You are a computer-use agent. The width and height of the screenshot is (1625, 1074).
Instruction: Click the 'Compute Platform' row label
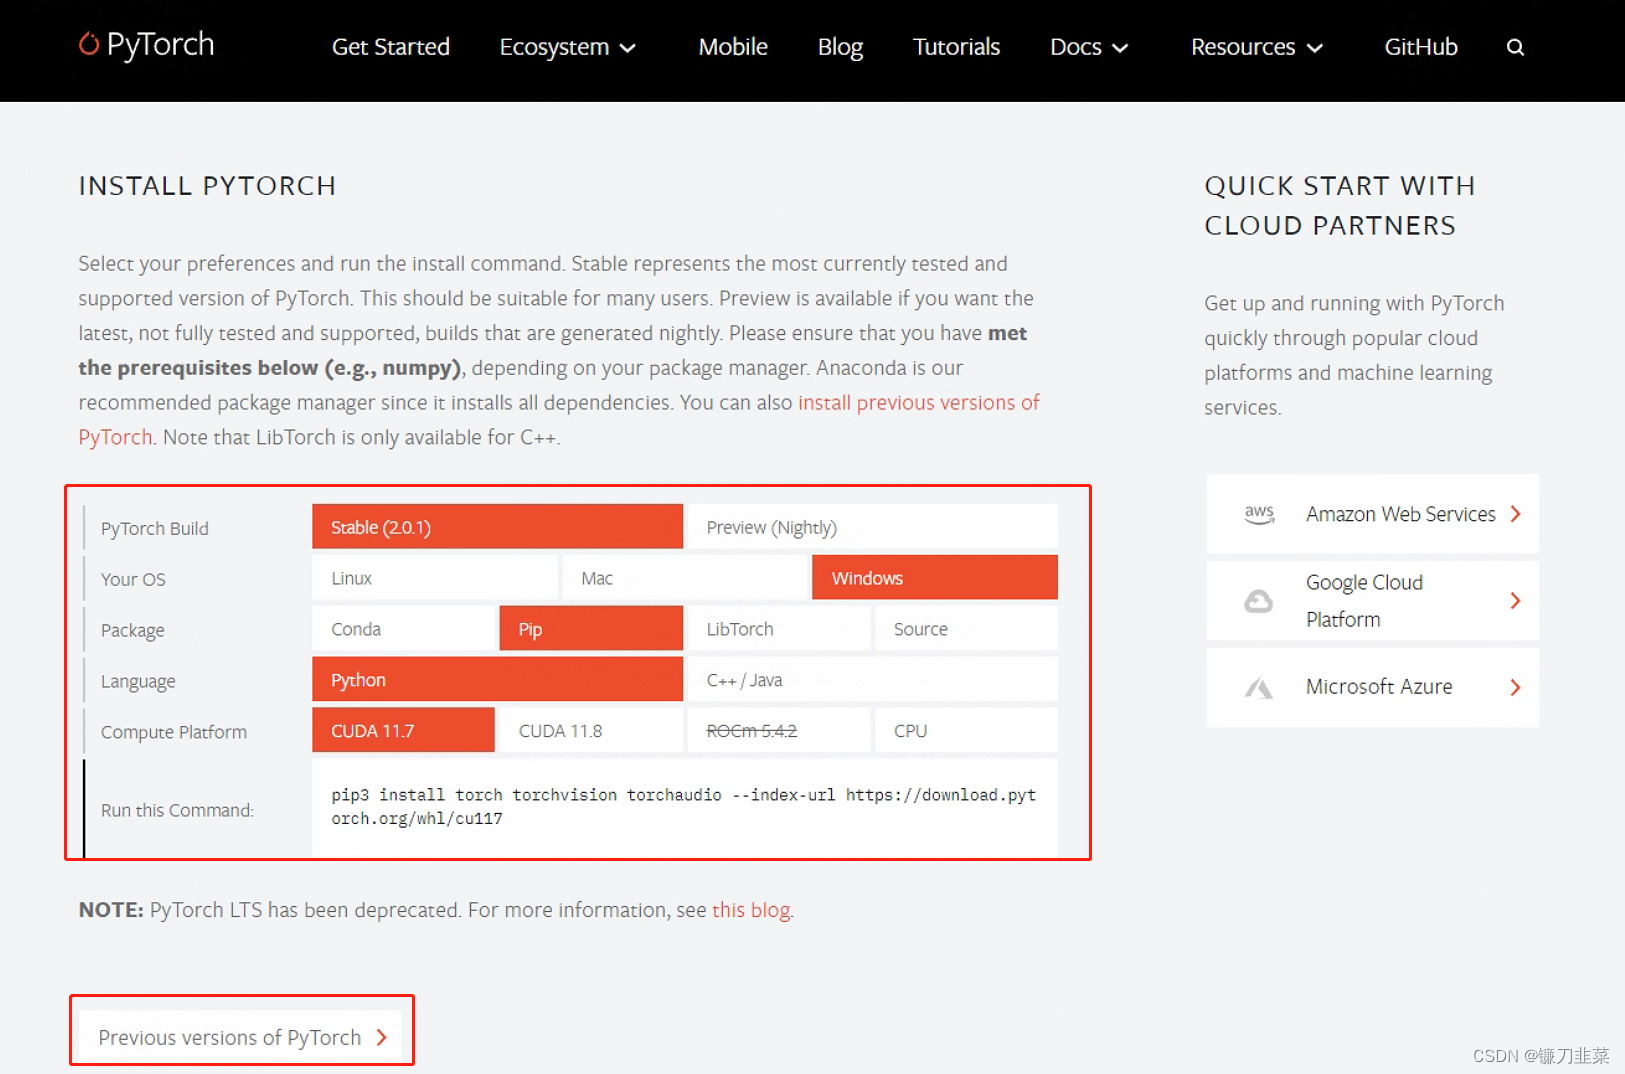pyautogui.click(x=174, y=732)
